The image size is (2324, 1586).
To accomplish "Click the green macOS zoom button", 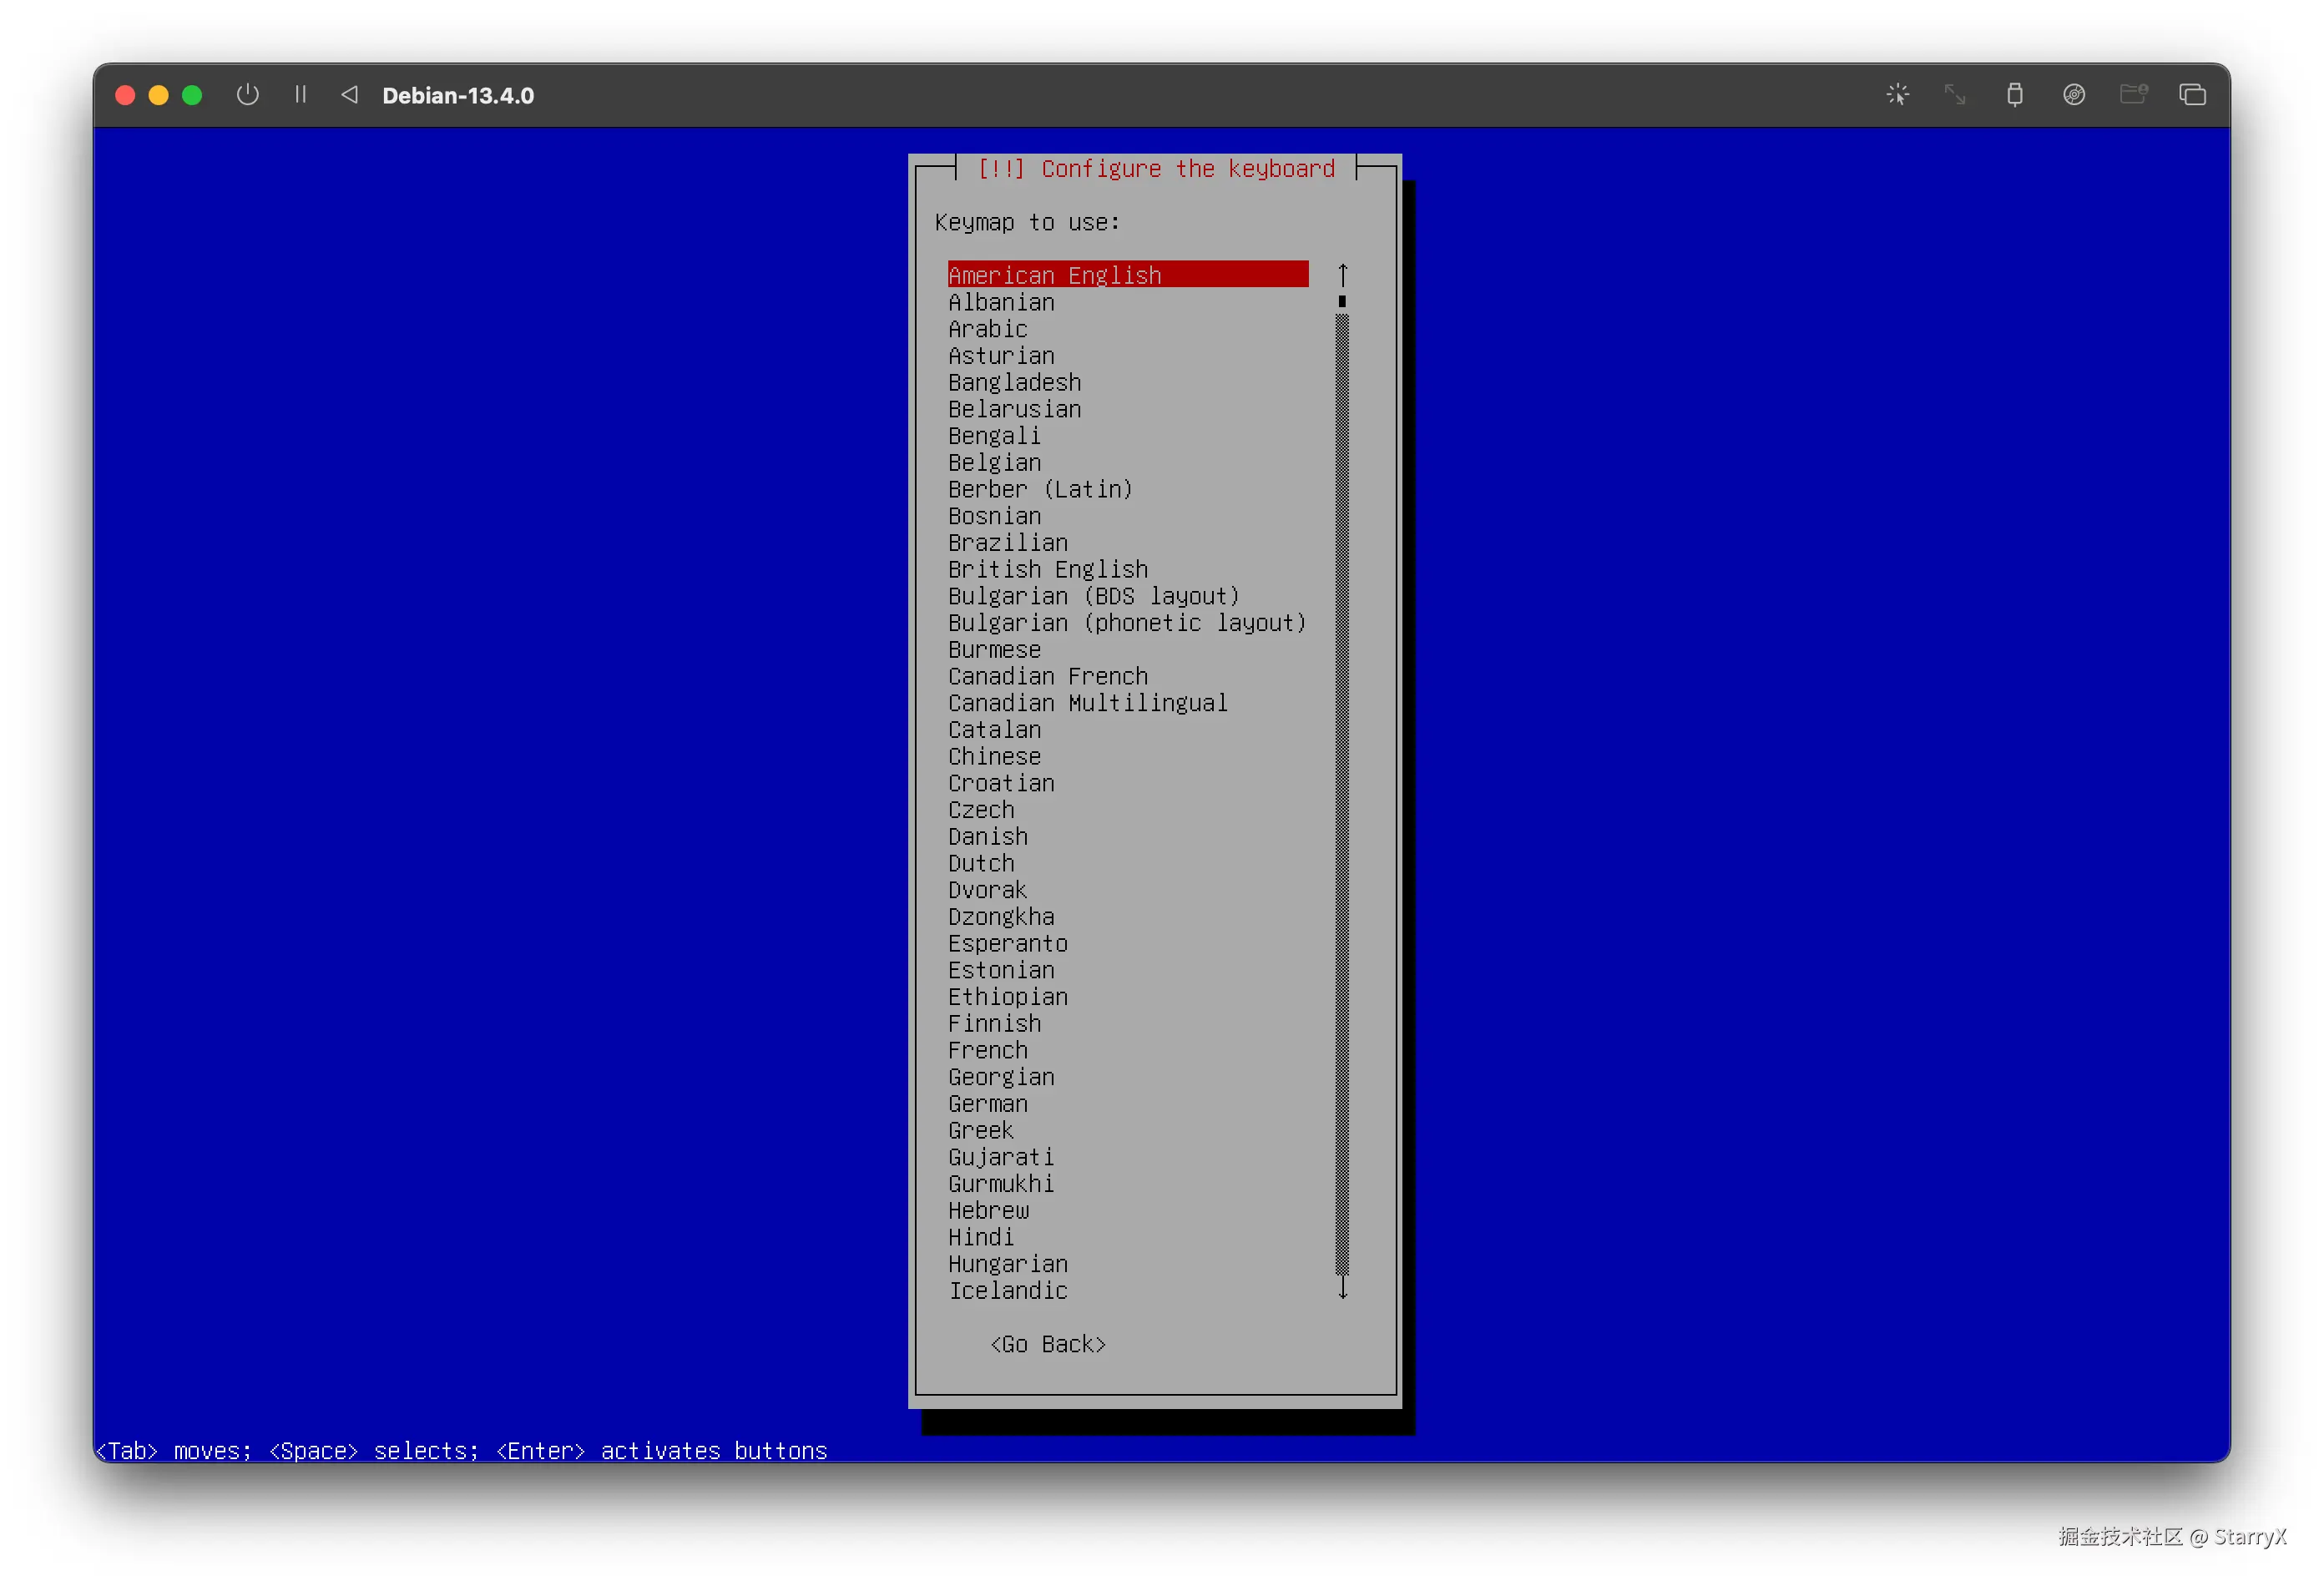I will [x=192, y=95].
